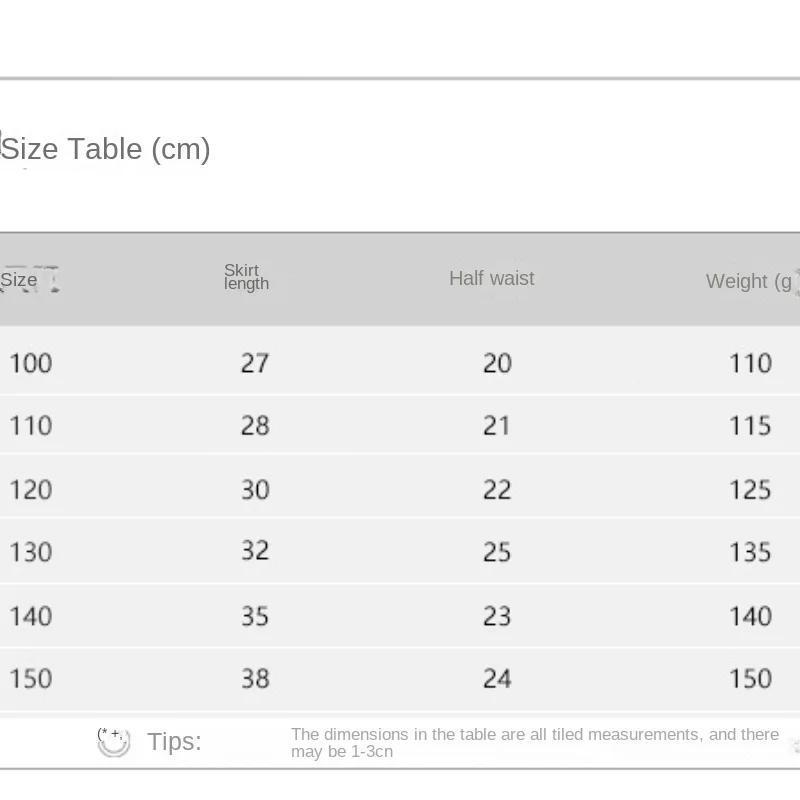Click half waist value 24
Viewport: 800px width, 800px height.
point(497,679)
